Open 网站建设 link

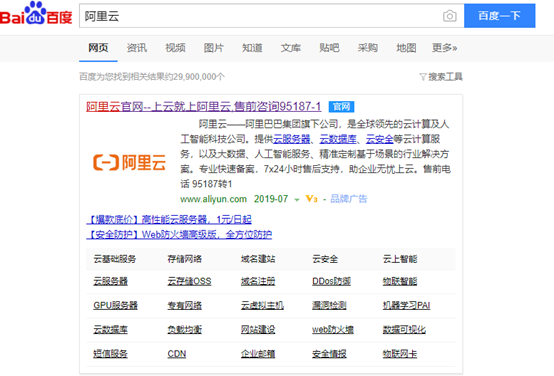point(258,330)
